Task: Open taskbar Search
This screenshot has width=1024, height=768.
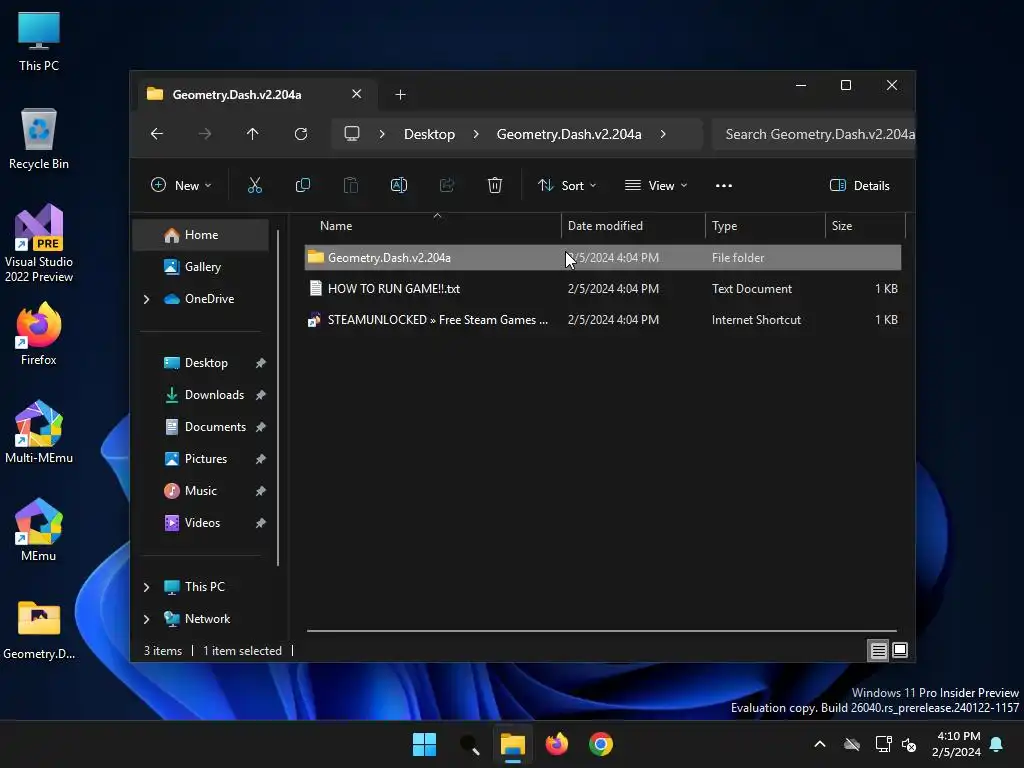Action: (469, 744)
